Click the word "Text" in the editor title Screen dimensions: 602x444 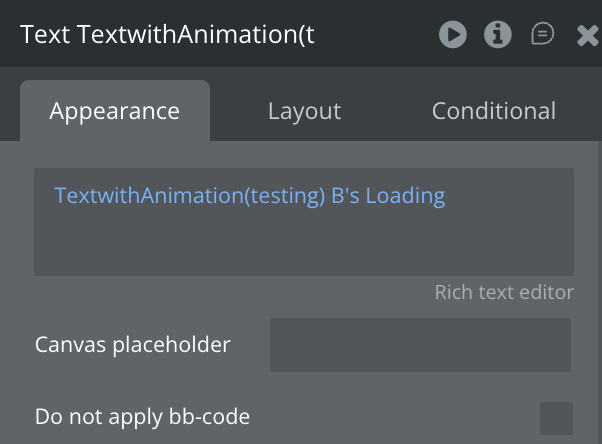click(44, 35)
